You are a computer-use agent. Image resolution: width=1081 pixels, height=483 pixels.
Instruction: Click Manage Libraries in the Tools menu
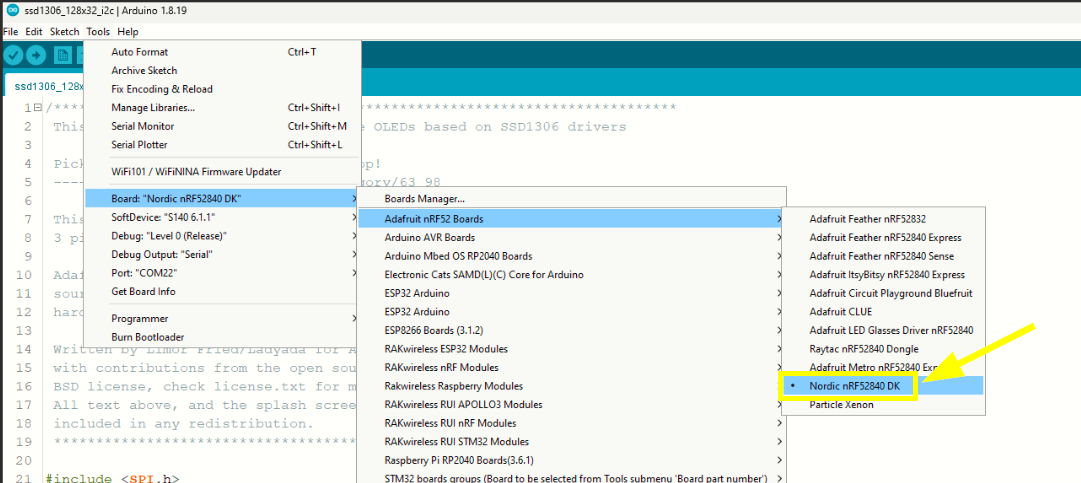click(153, 108)
